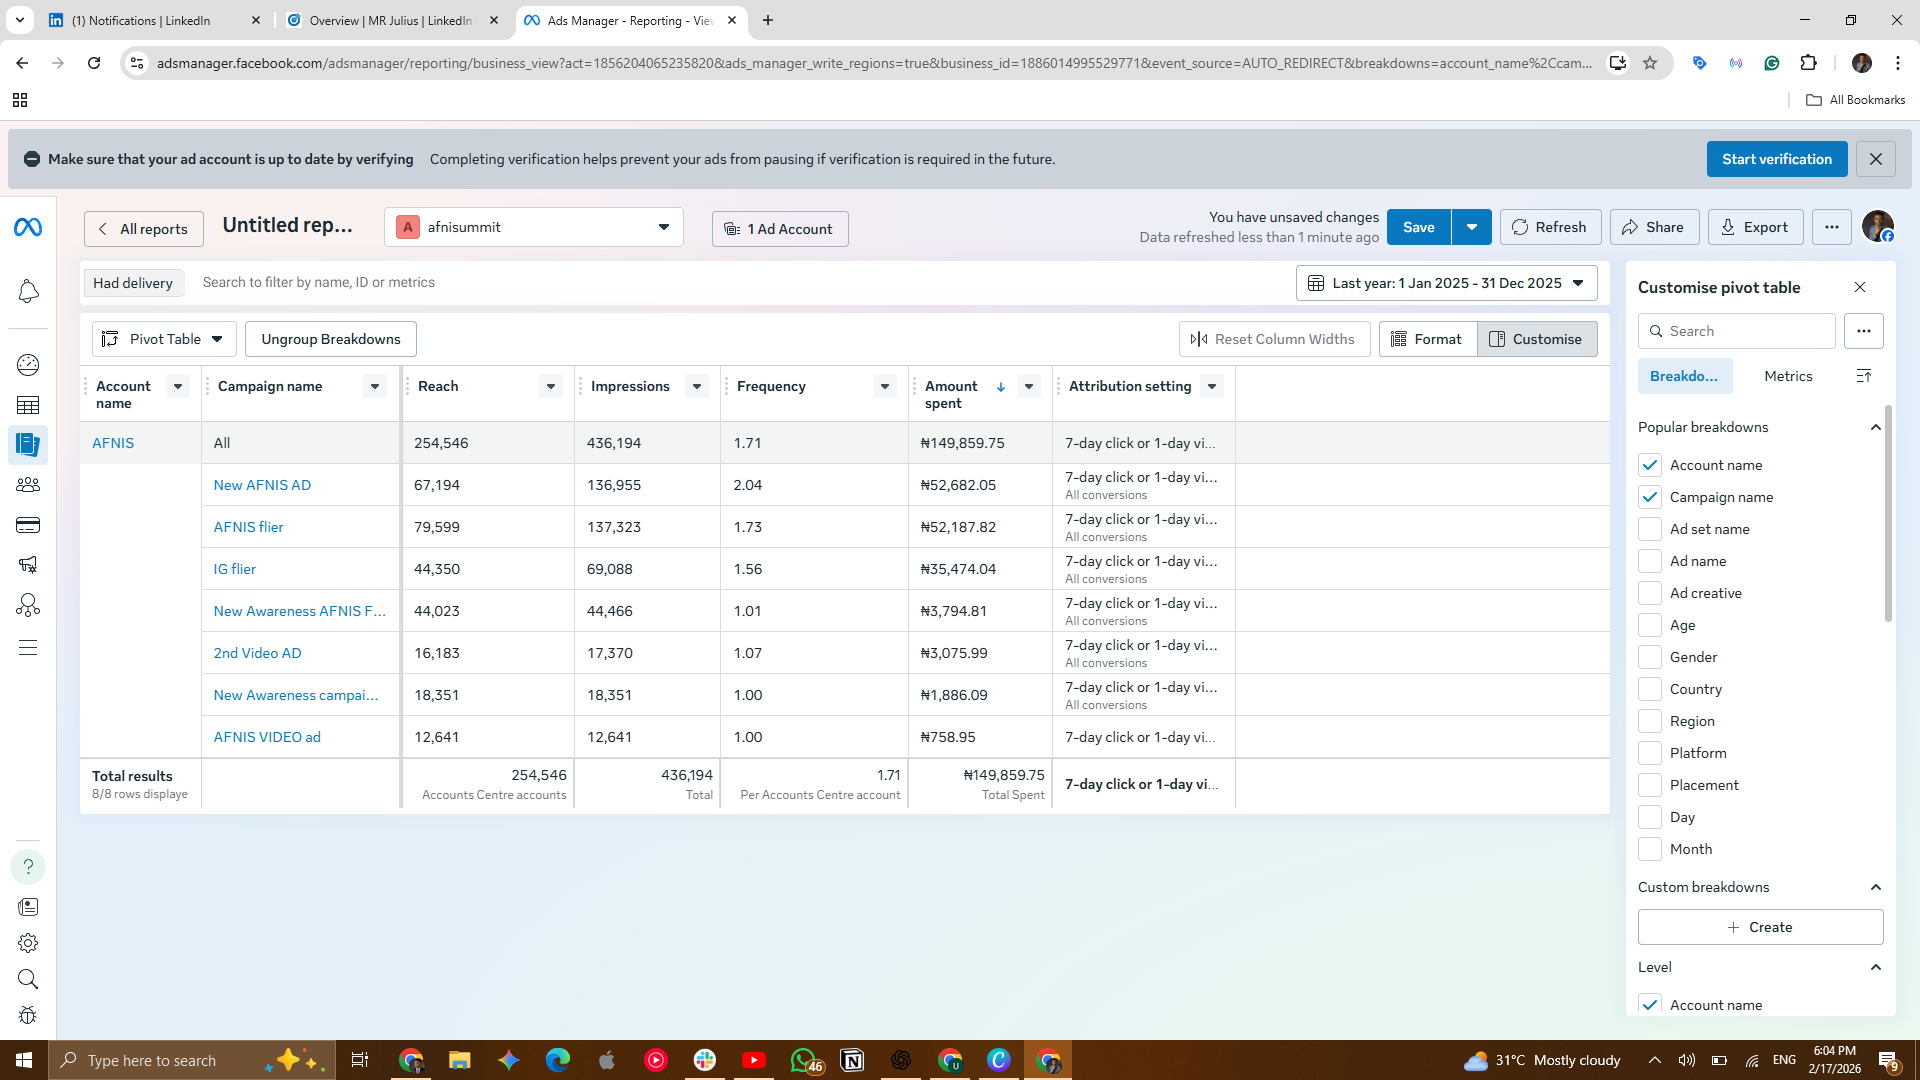
Task: Click the Meta logo icon
Action: (28, 228)
